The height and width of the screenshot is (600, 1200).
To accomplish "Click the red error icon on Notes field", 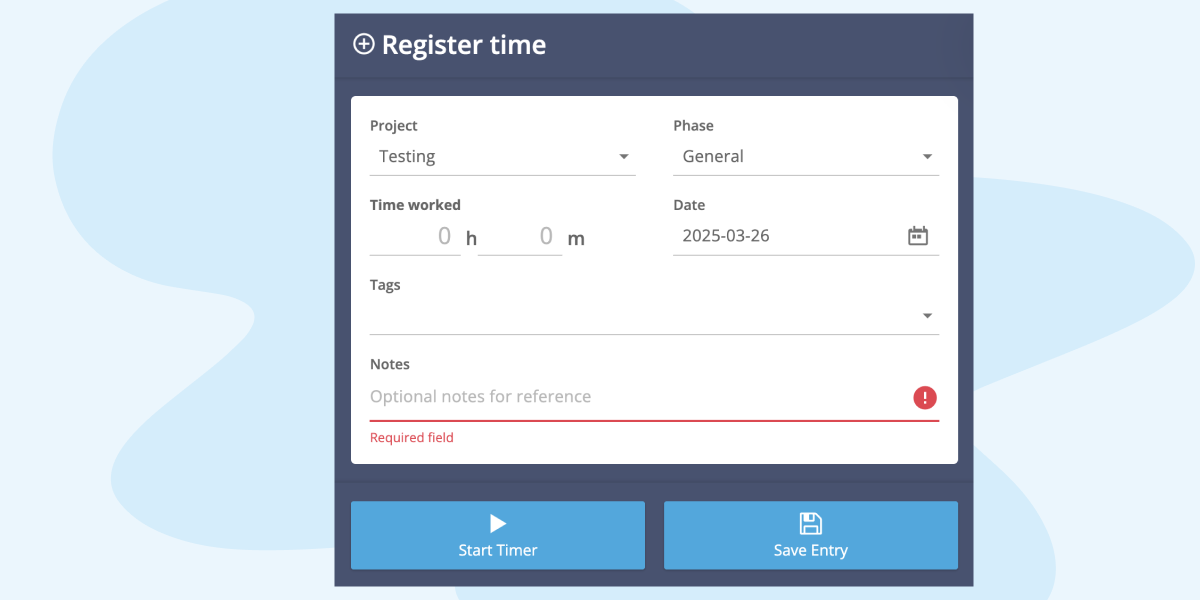I will coord(924,397).
